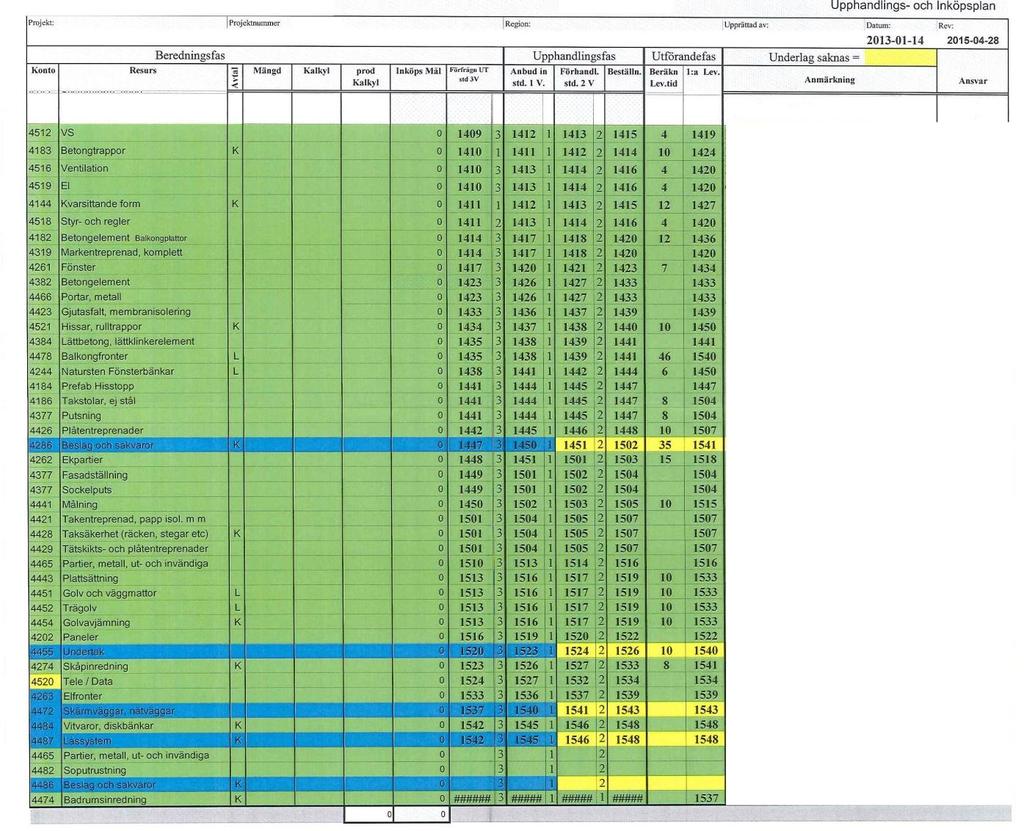Click the "Region:" field label

coord(517,24)
